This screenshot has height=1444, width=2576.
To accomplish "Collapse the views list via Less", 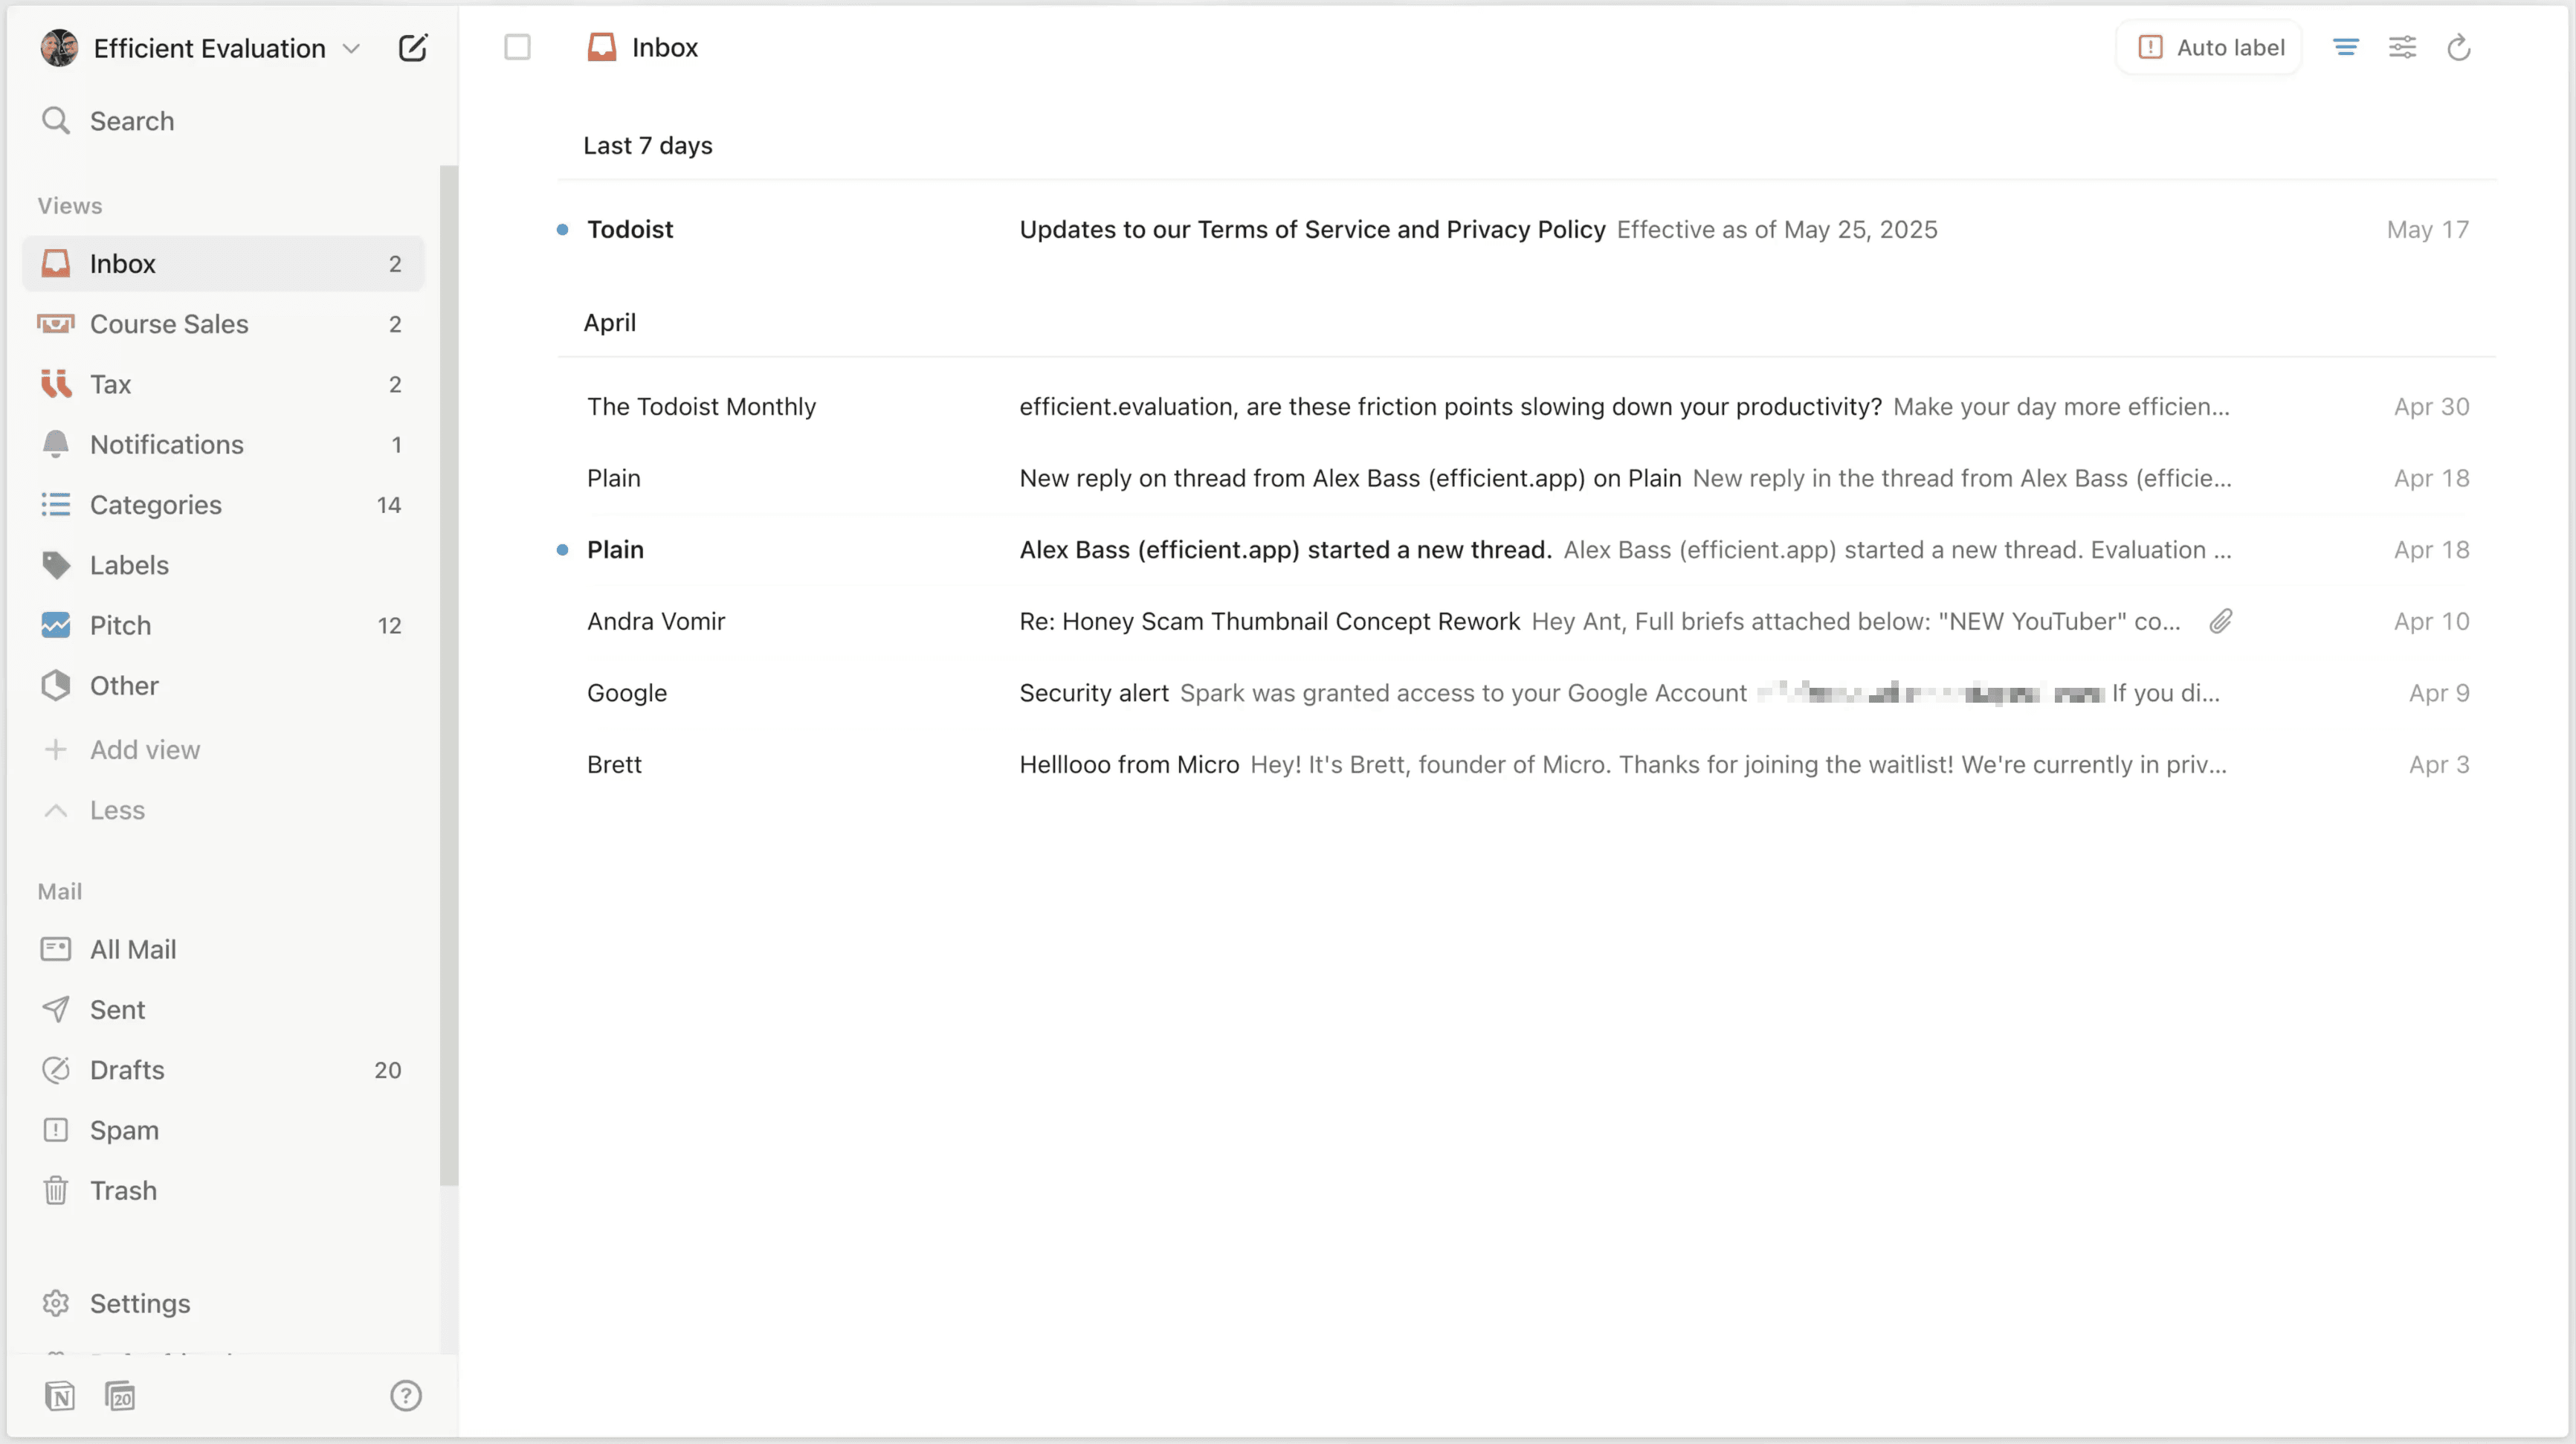I will tap(116, 810).
